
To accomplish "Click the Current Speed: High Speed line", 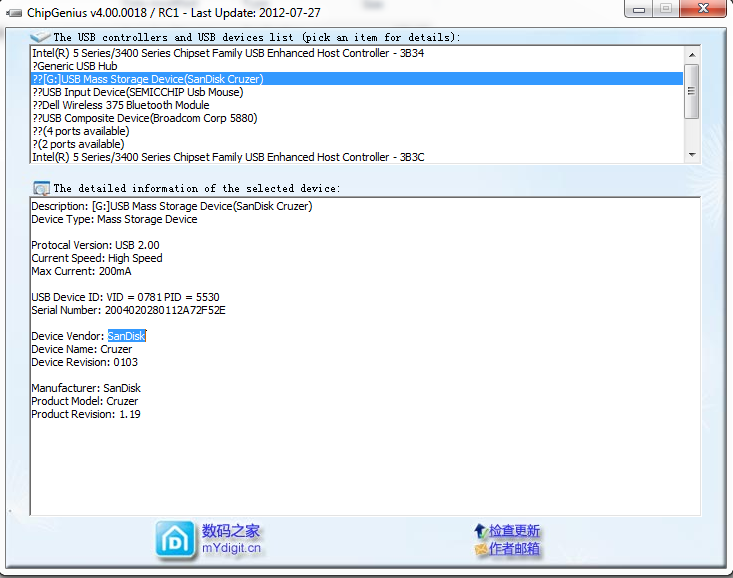I will (97, 258).
